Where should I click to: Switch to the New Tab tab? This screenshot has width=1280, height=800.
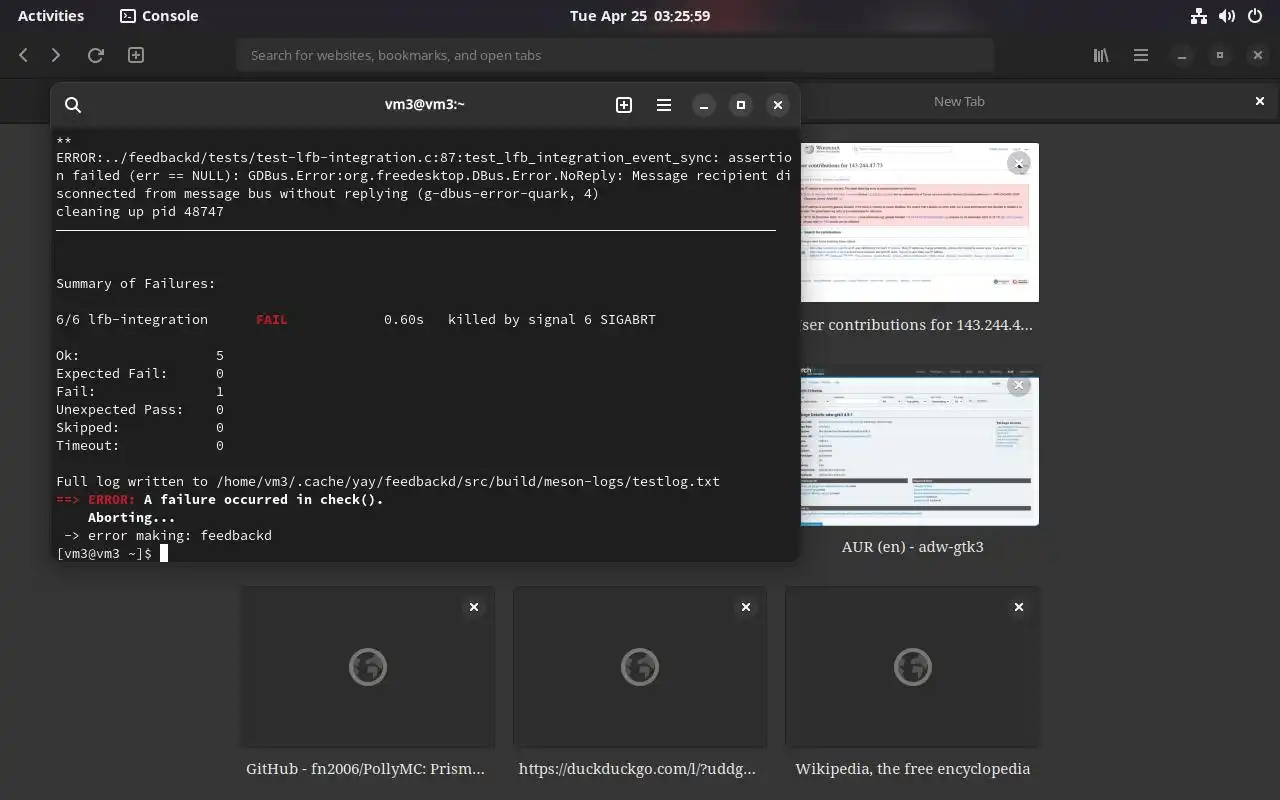point(959,101)
